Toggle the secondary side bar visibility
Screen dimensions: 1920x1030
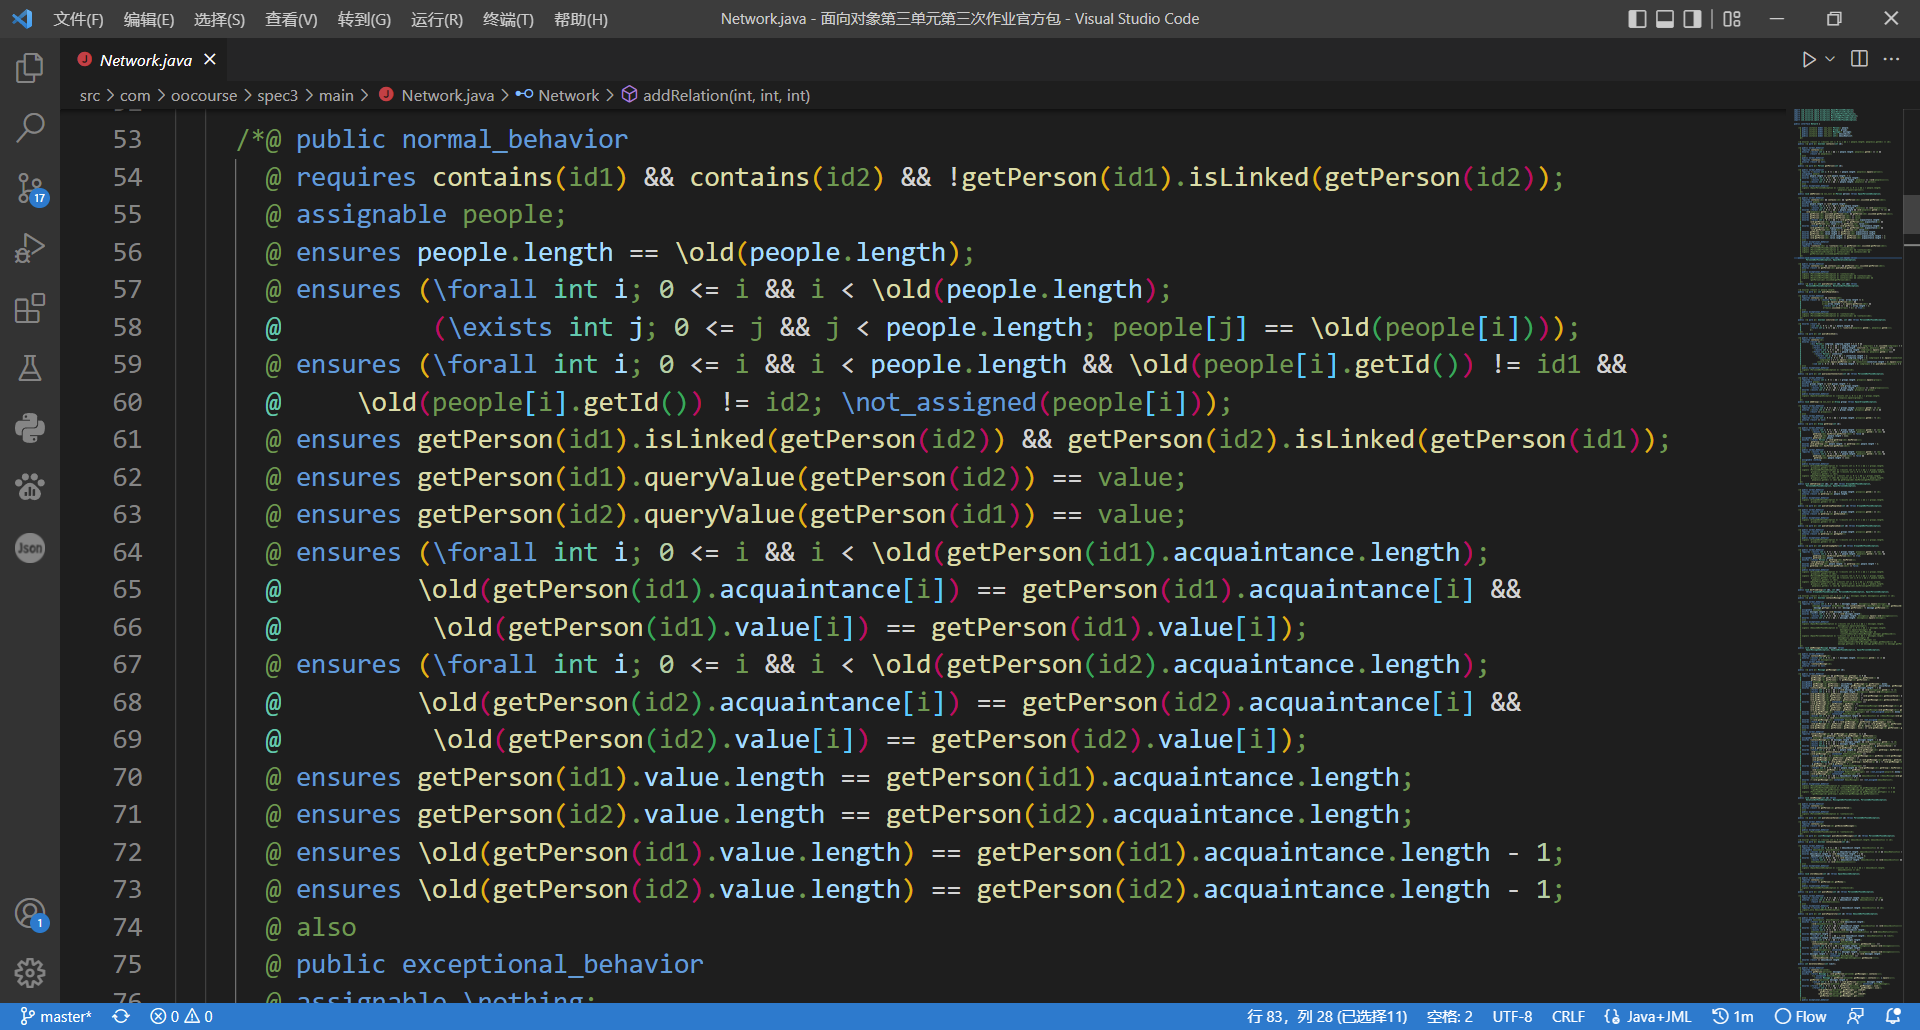coord(1692,19)
